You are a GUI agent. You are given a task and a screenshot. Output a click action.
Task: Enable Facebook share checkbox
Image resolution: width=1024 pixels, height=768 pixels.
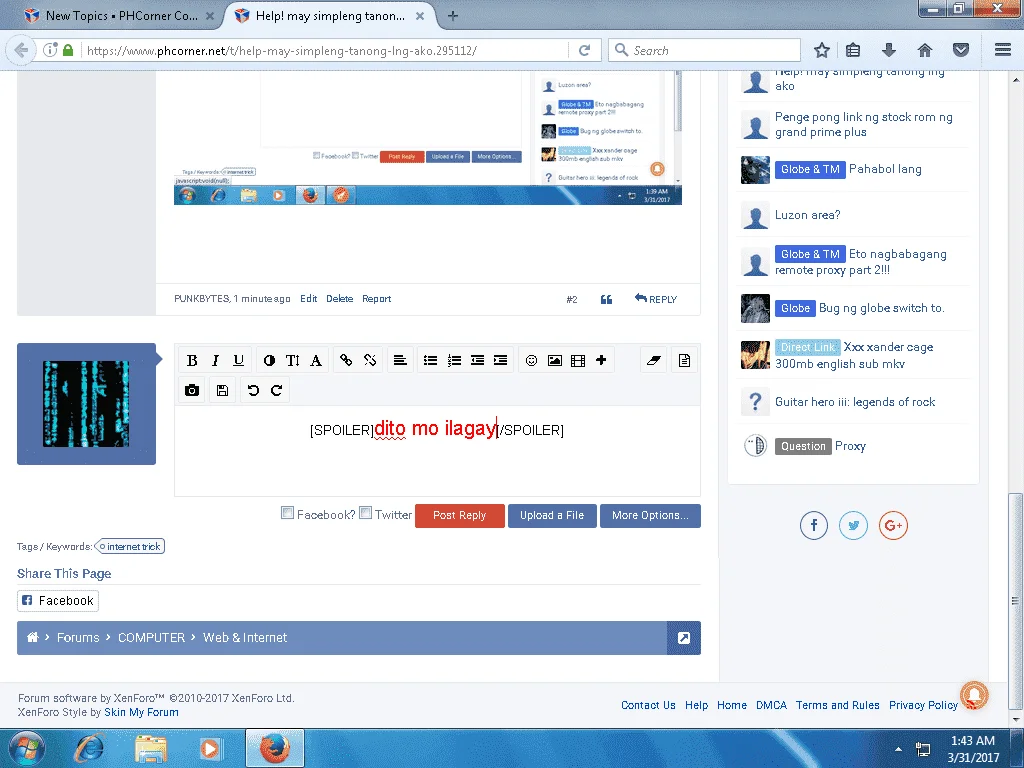tap(287, 513)
